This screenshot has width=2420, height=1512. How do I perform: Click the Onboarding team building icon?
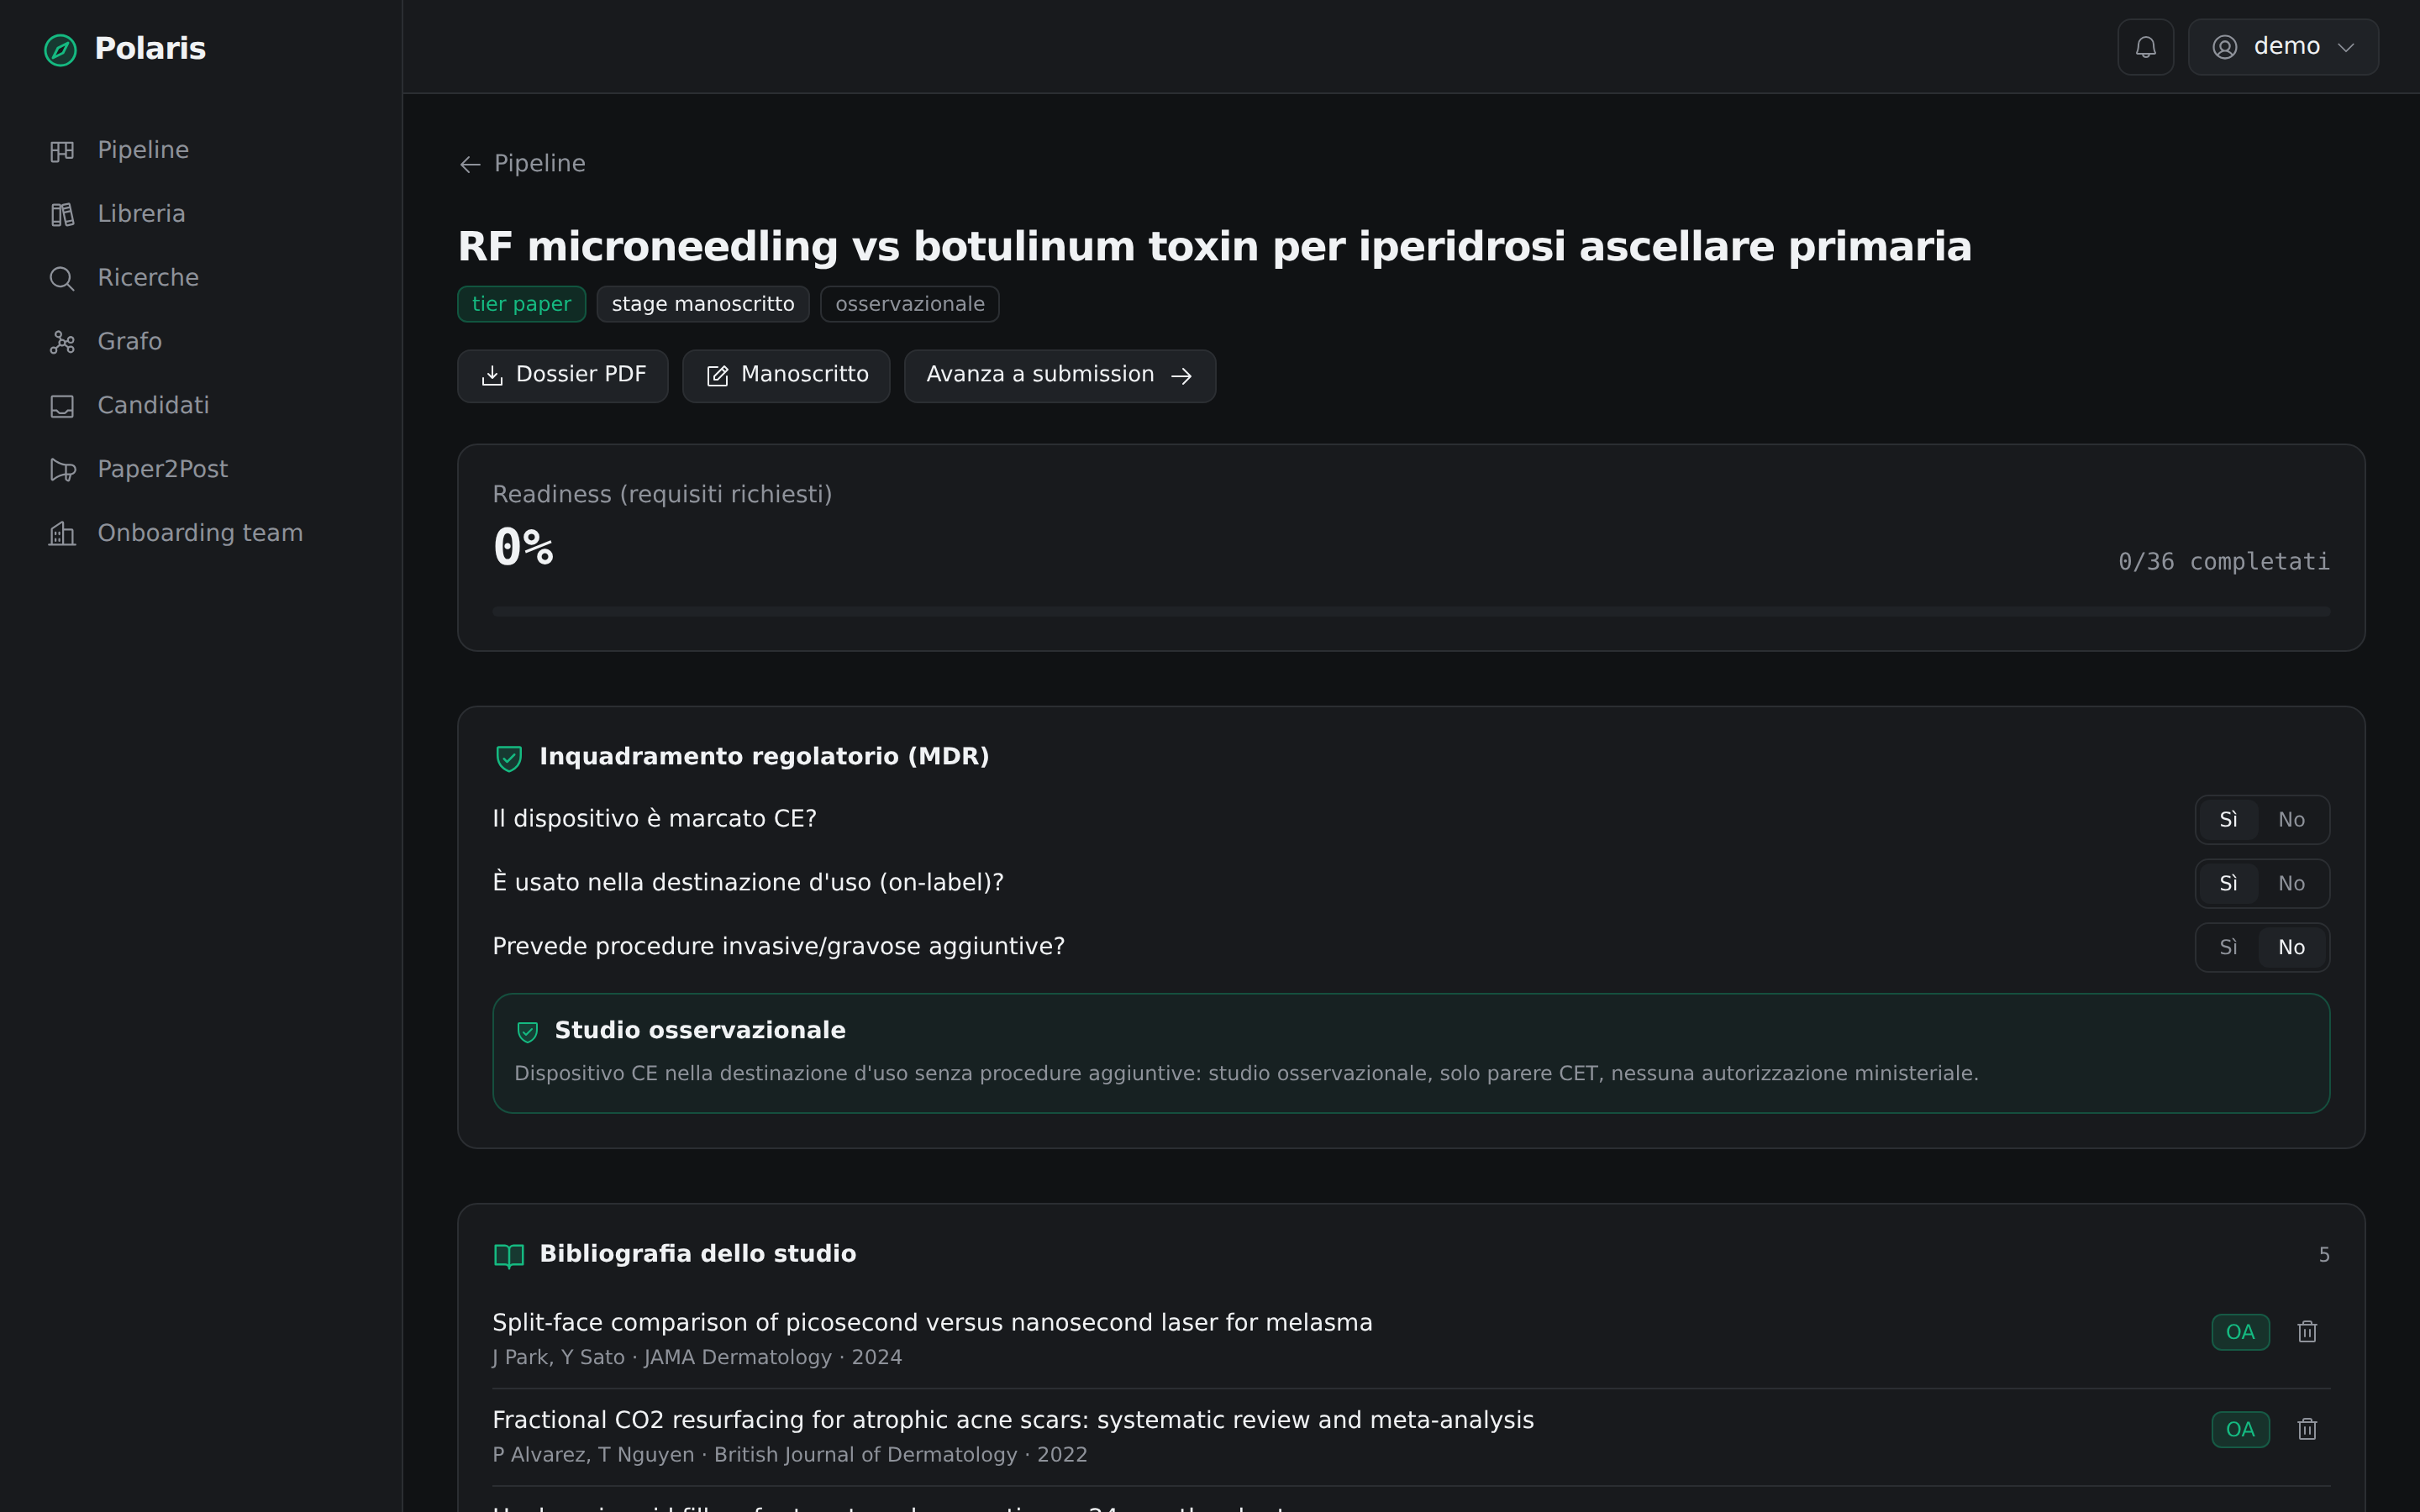[x=62, y=535]
